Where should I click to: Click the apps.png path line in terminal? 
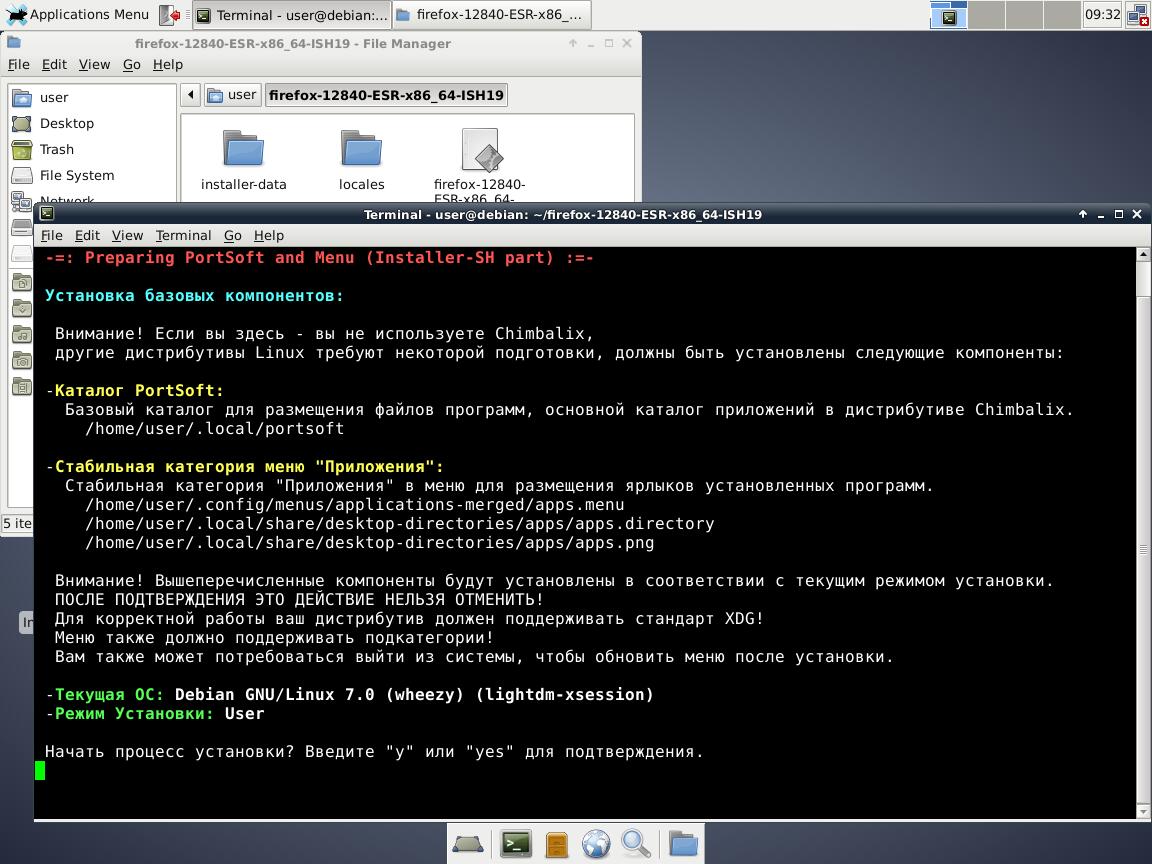pos(370,543)
